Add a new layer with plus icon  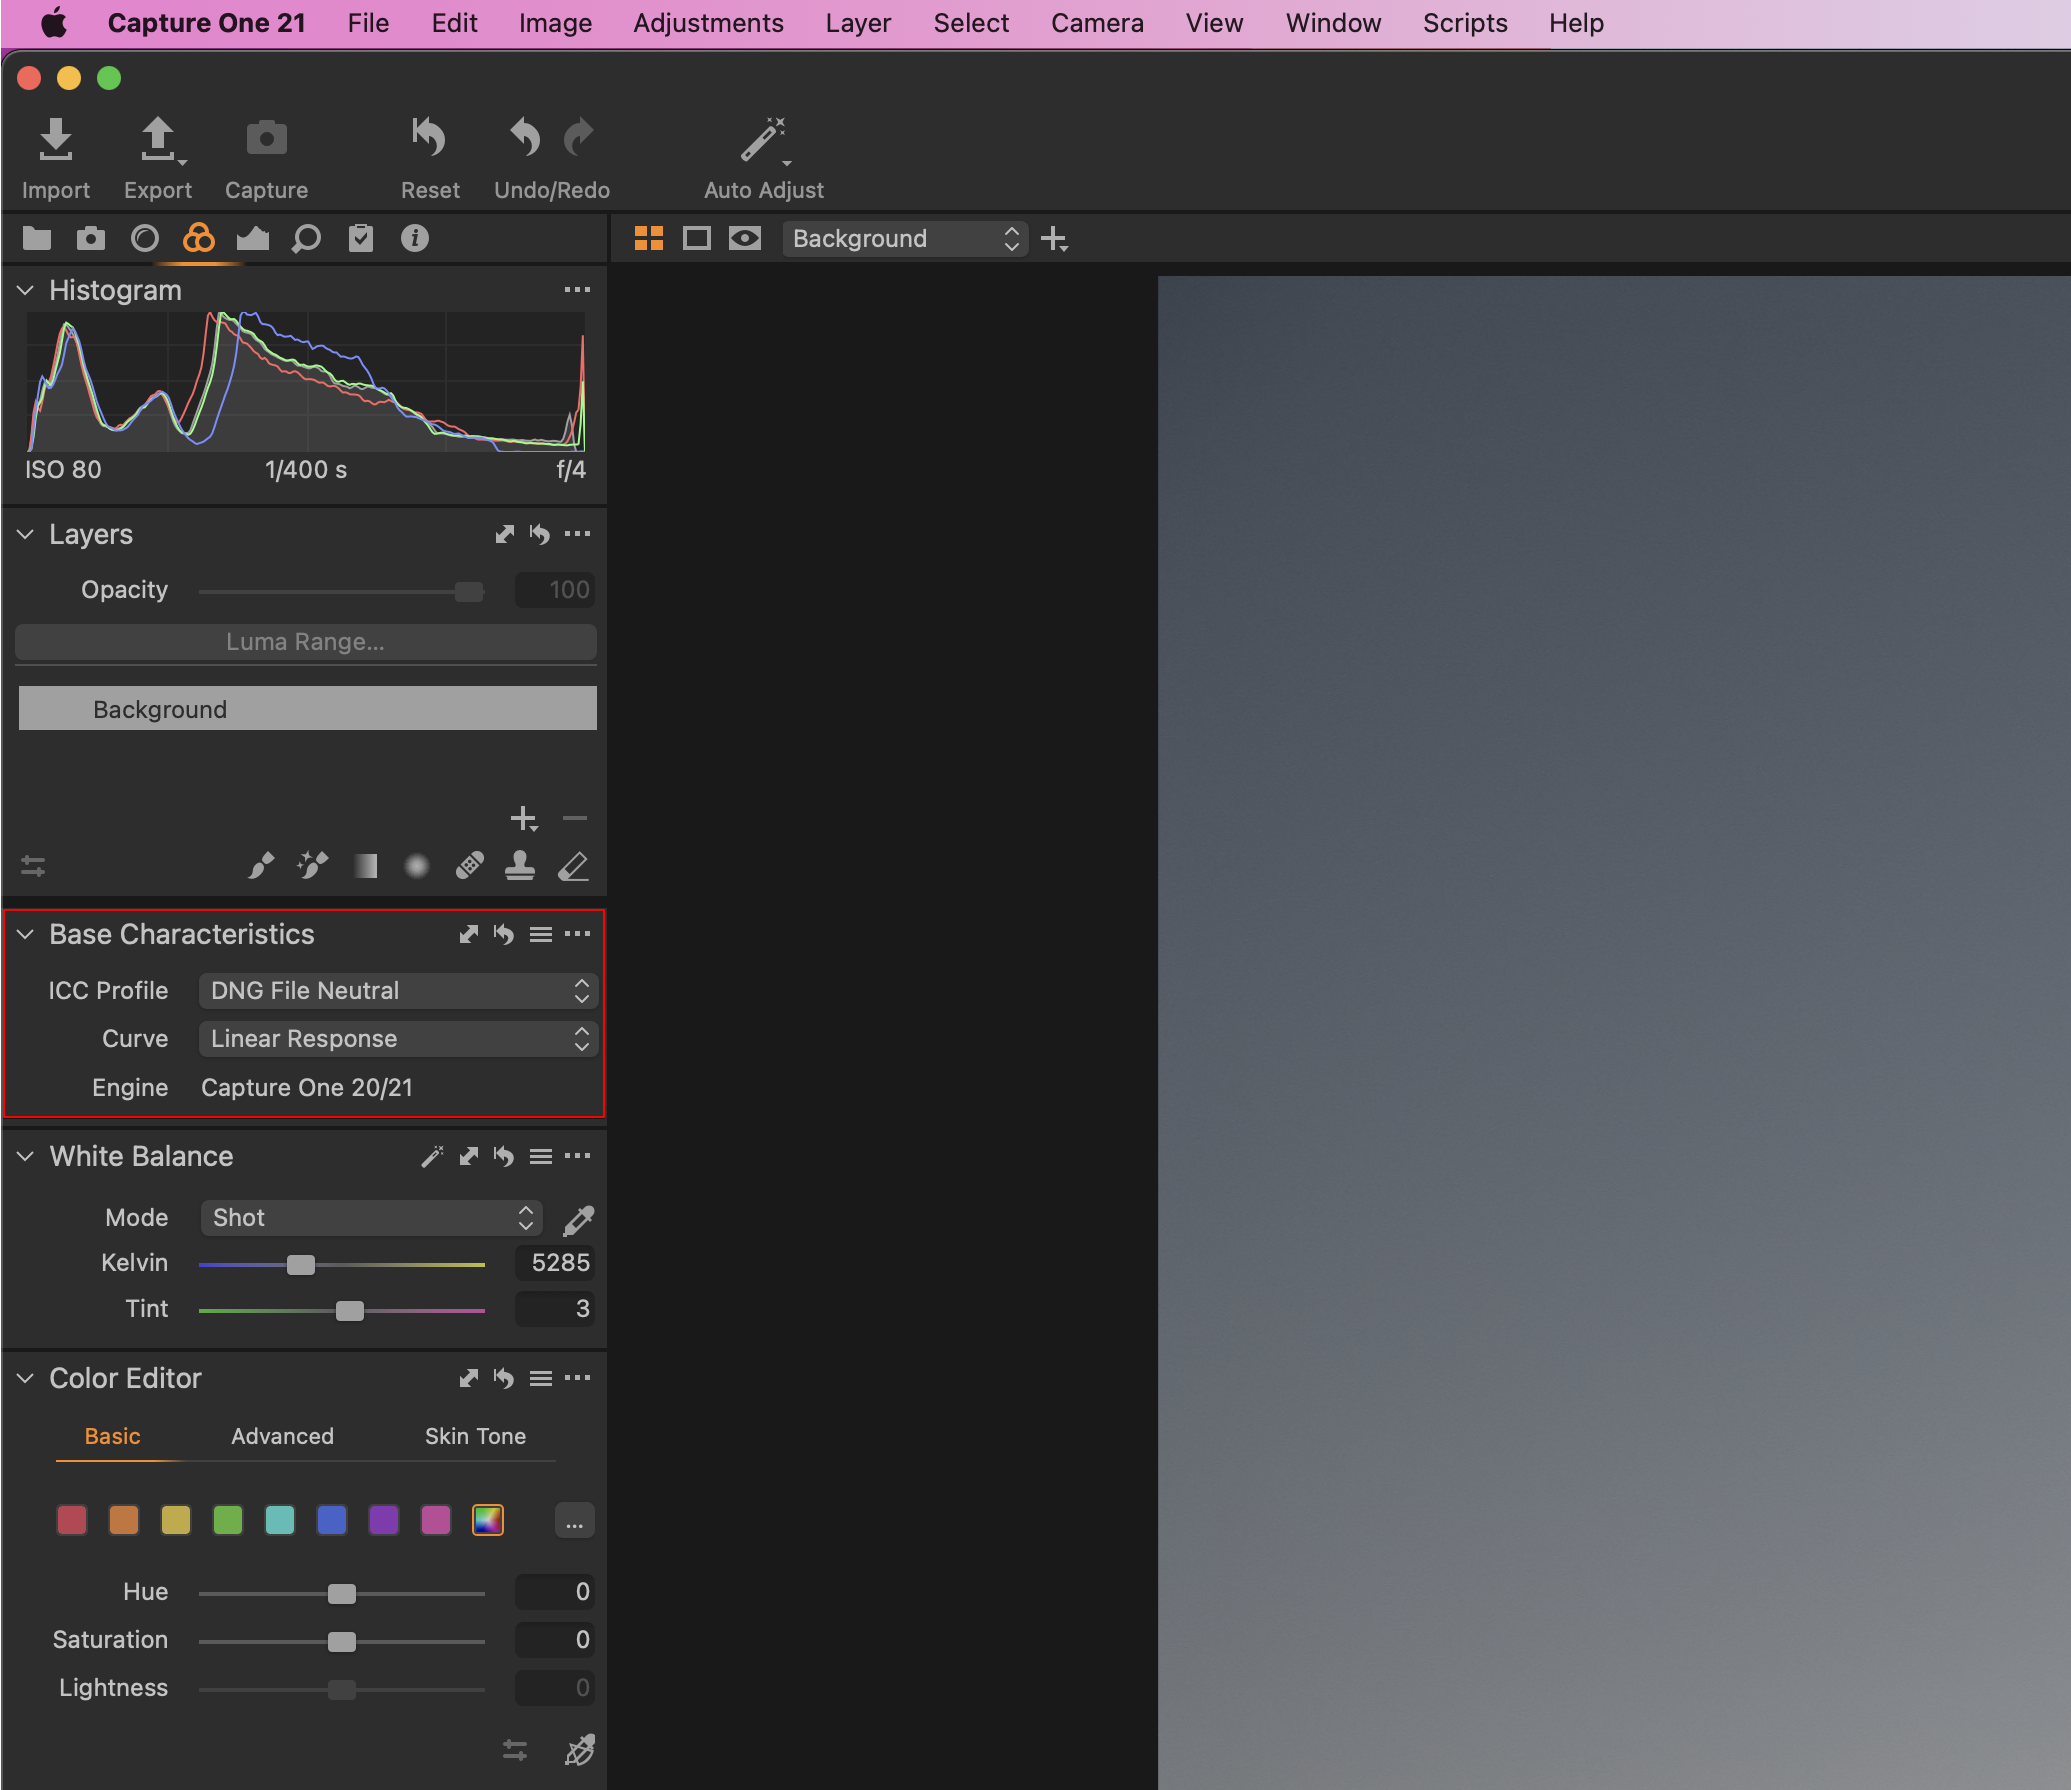(524, 819)
